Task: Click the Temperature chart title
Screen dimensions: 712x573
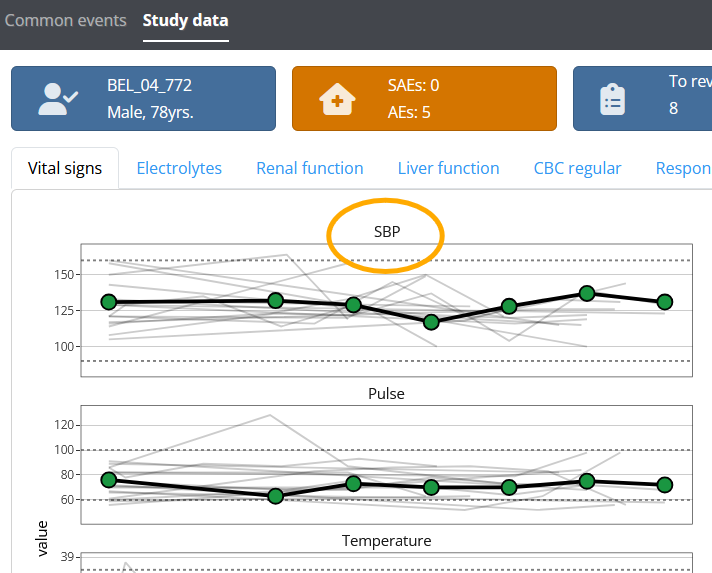Action: 386,541
